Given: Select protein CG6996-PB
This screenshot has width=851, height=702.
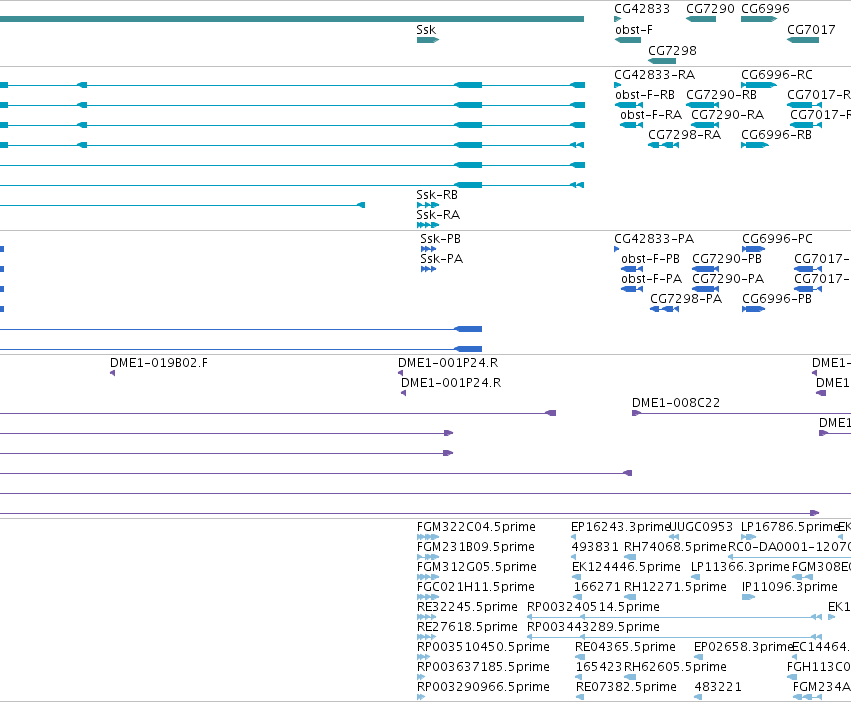Looking at the screenshot, I should pyautogui.click(x=777, y=299).
